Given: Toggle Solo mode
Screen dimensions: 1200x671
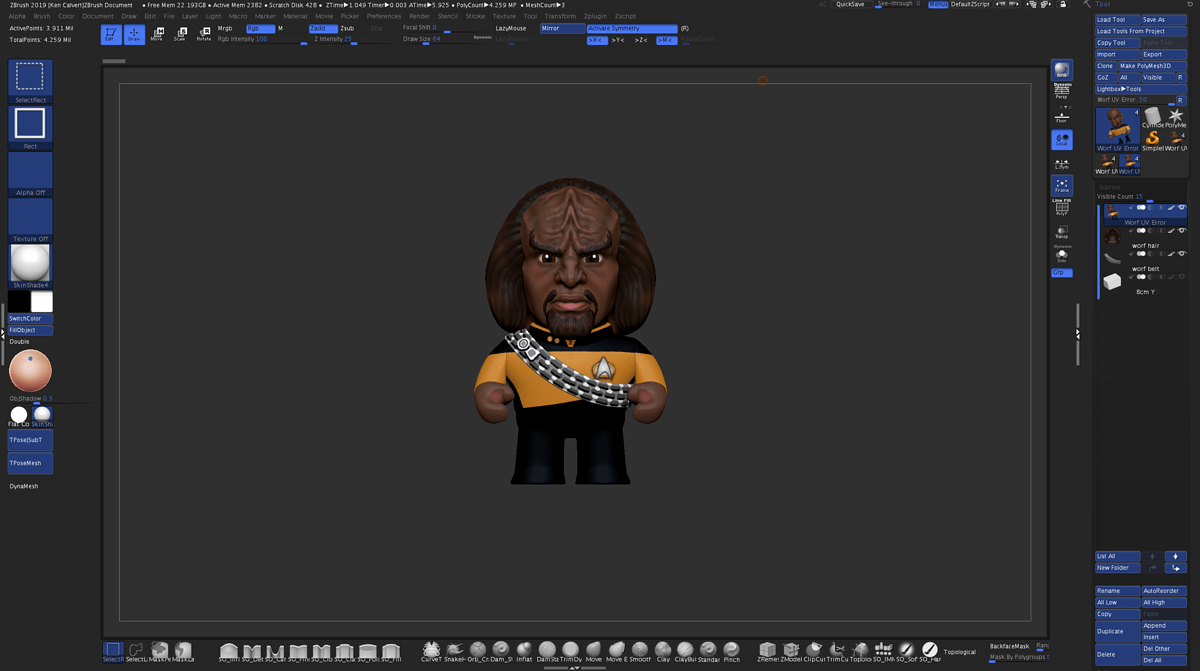Looking at the screenshot, I should point(1062,254).
